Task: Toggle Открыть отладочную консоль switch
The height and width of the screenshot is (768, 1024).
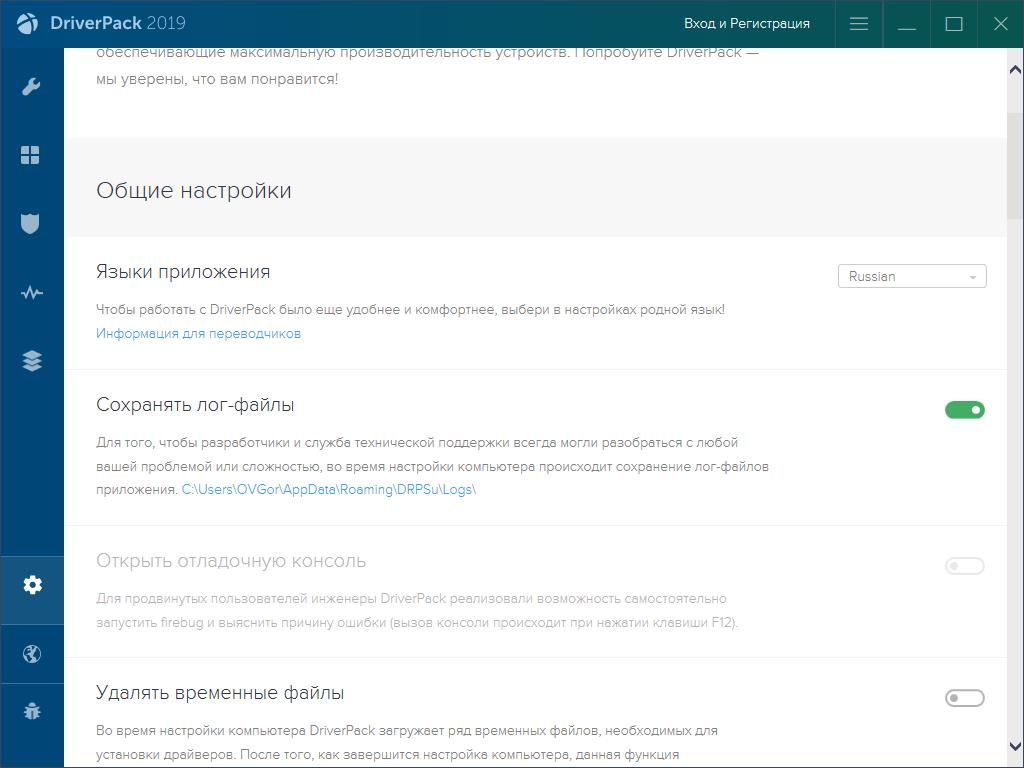Action: click(x=965, y=566)
